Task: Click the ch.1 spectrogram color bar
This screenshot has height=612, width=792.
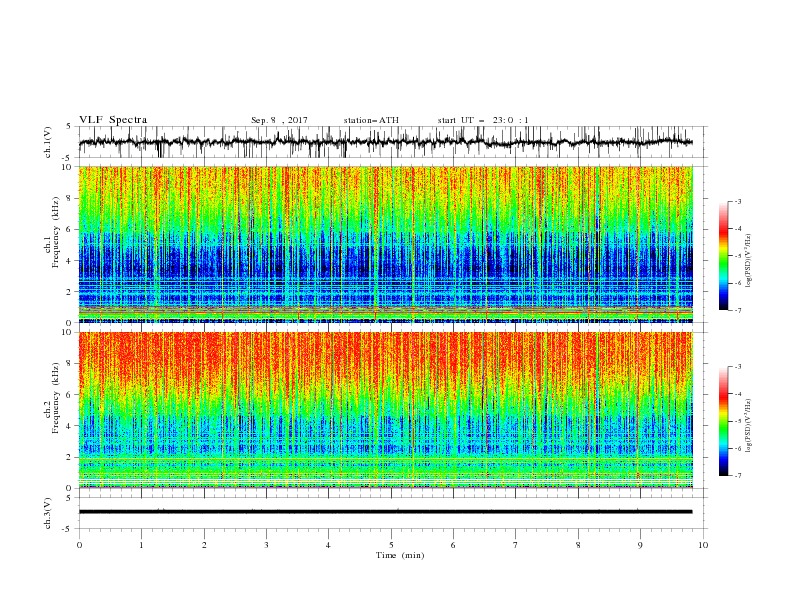Action: [x=723, y=256]
